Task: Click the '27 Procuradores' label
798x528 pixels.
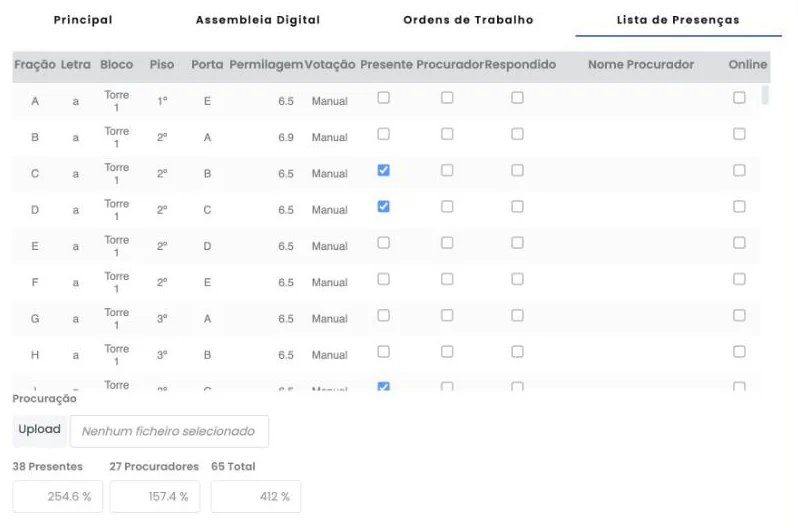Action: [154, 466]
